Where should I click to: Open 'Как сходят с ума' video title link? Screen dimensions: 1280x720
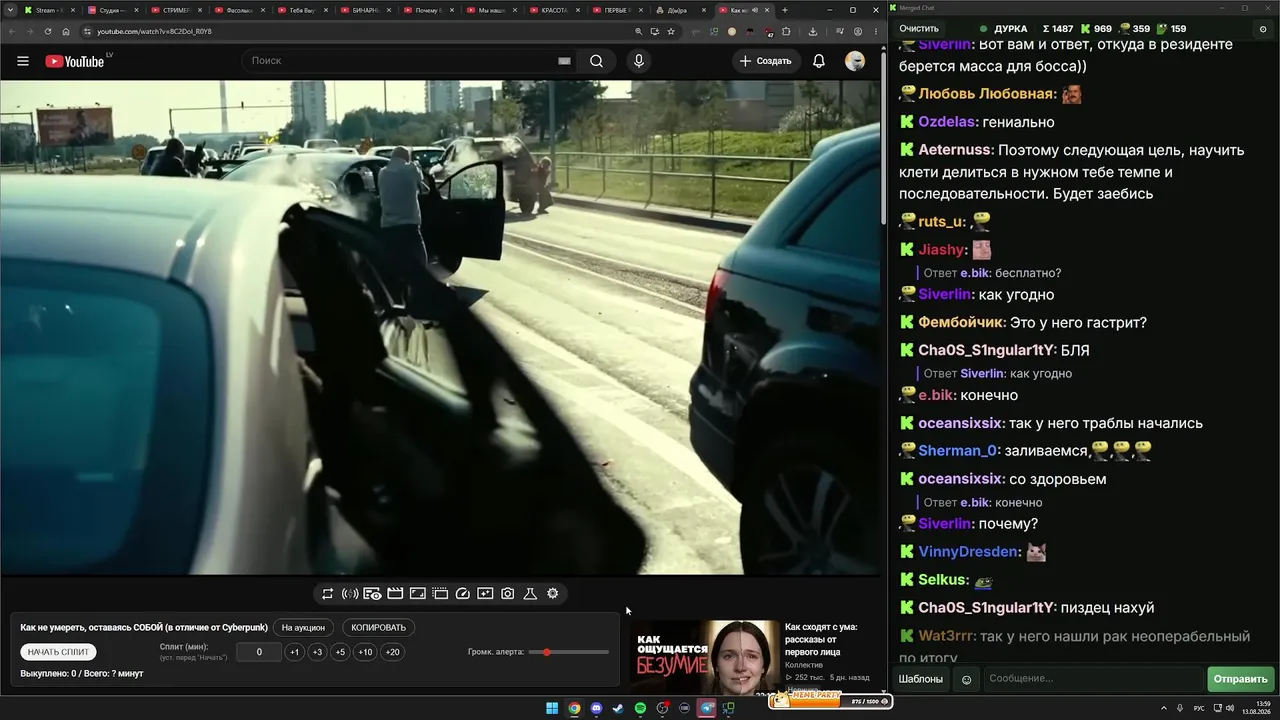pyautogui.click(x=821, y=640)
